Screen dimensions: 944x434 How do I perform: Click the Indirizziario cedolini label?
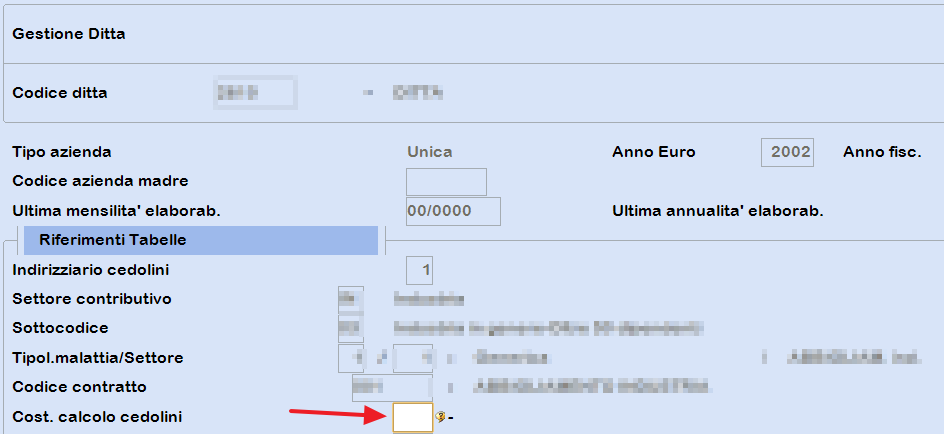pos(90,270)
